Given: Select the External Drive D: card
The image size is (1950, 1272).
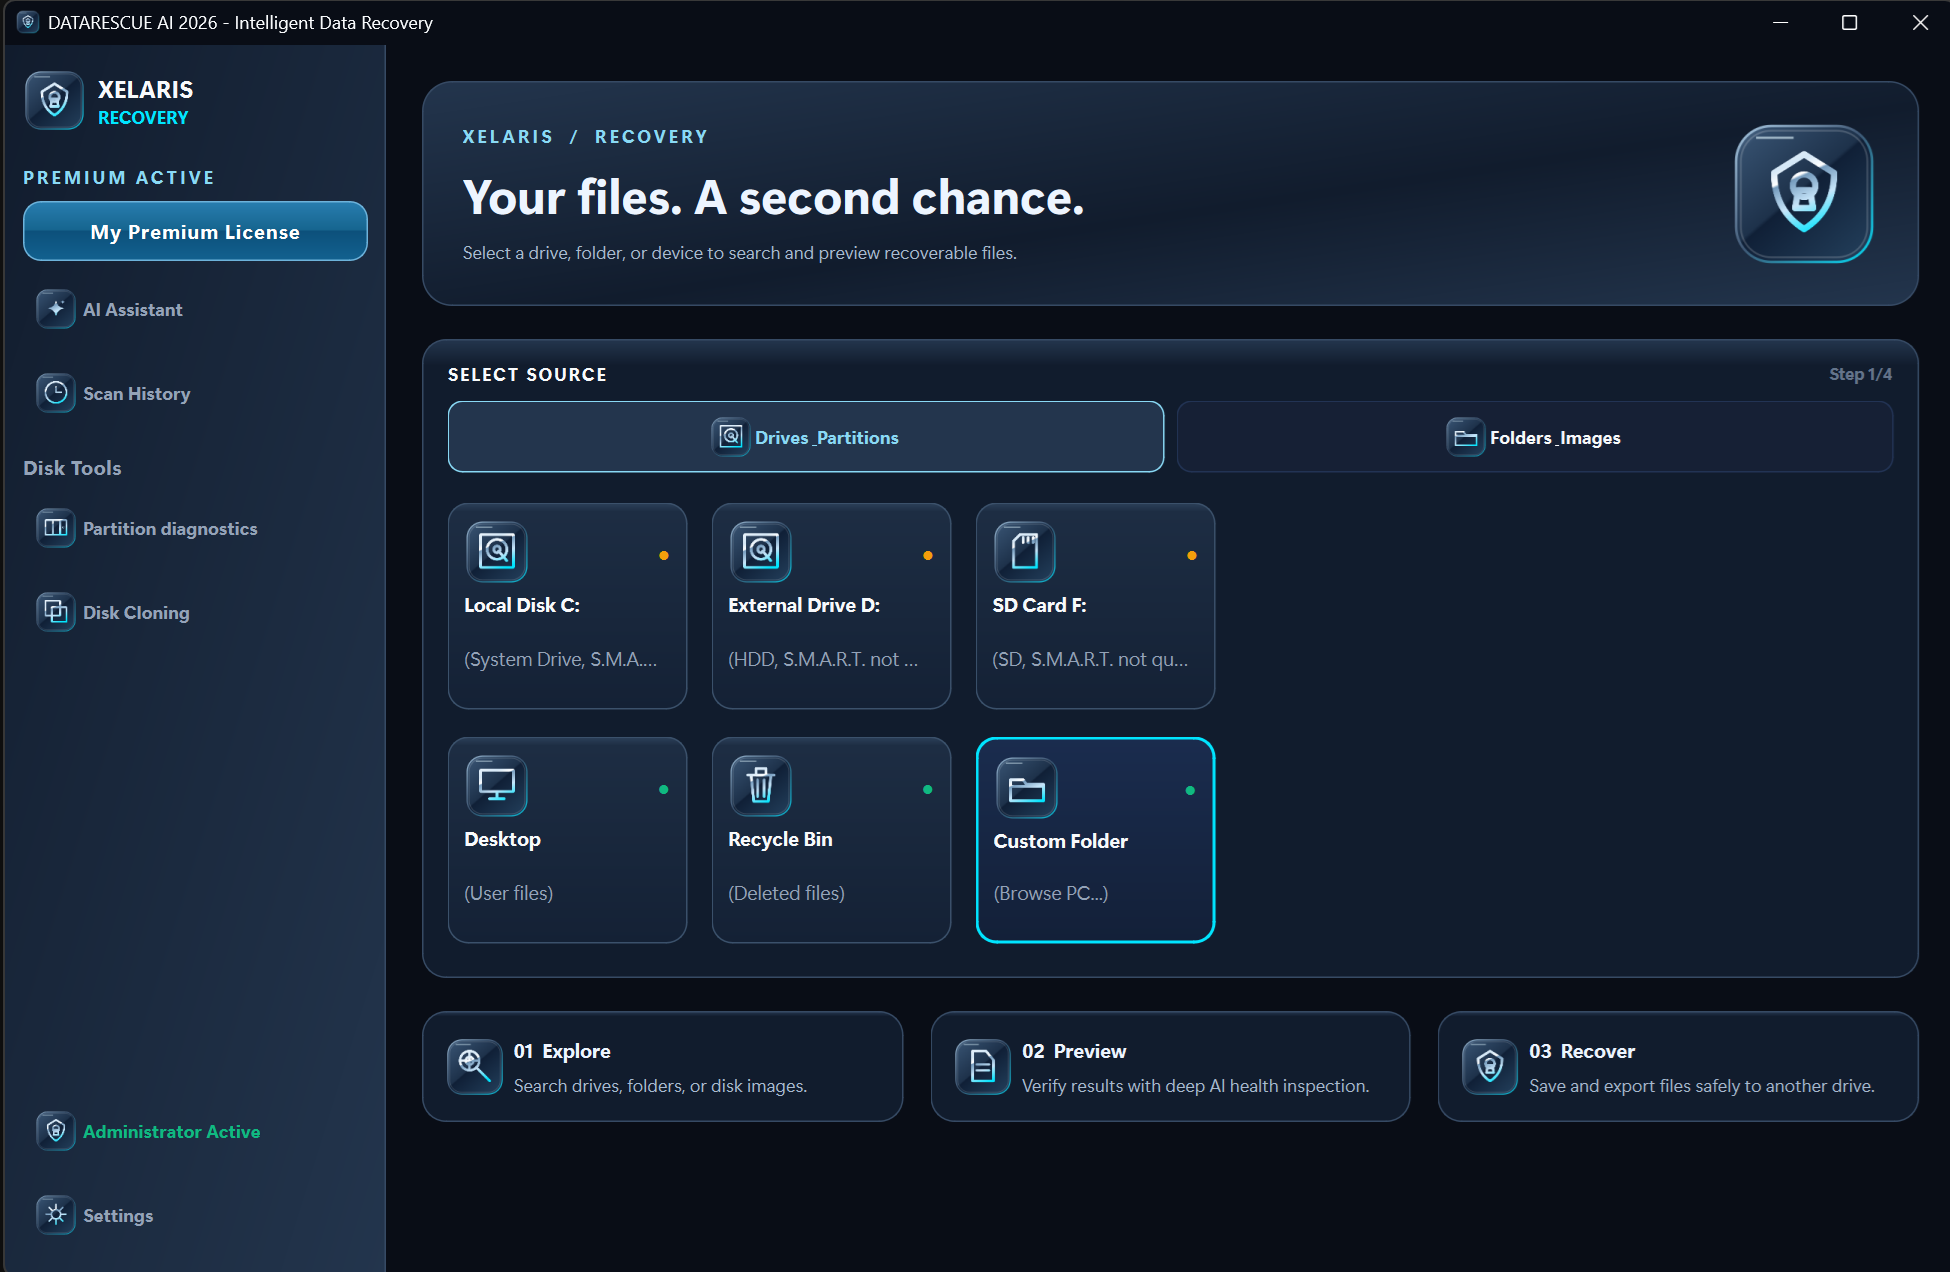Looking at the screenshot, I should point(832,606).
